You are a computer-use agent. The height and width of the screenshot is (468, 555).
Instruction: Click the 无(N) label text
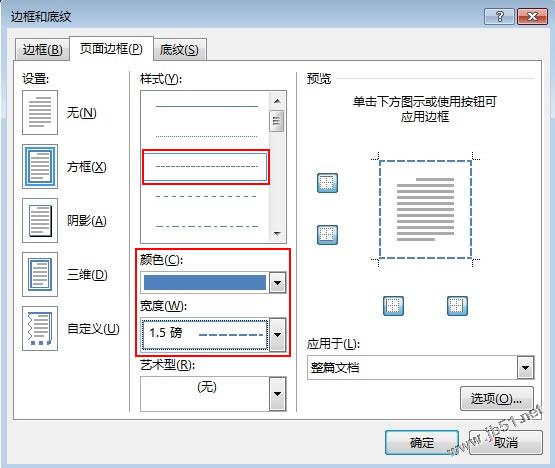[82, 113]
